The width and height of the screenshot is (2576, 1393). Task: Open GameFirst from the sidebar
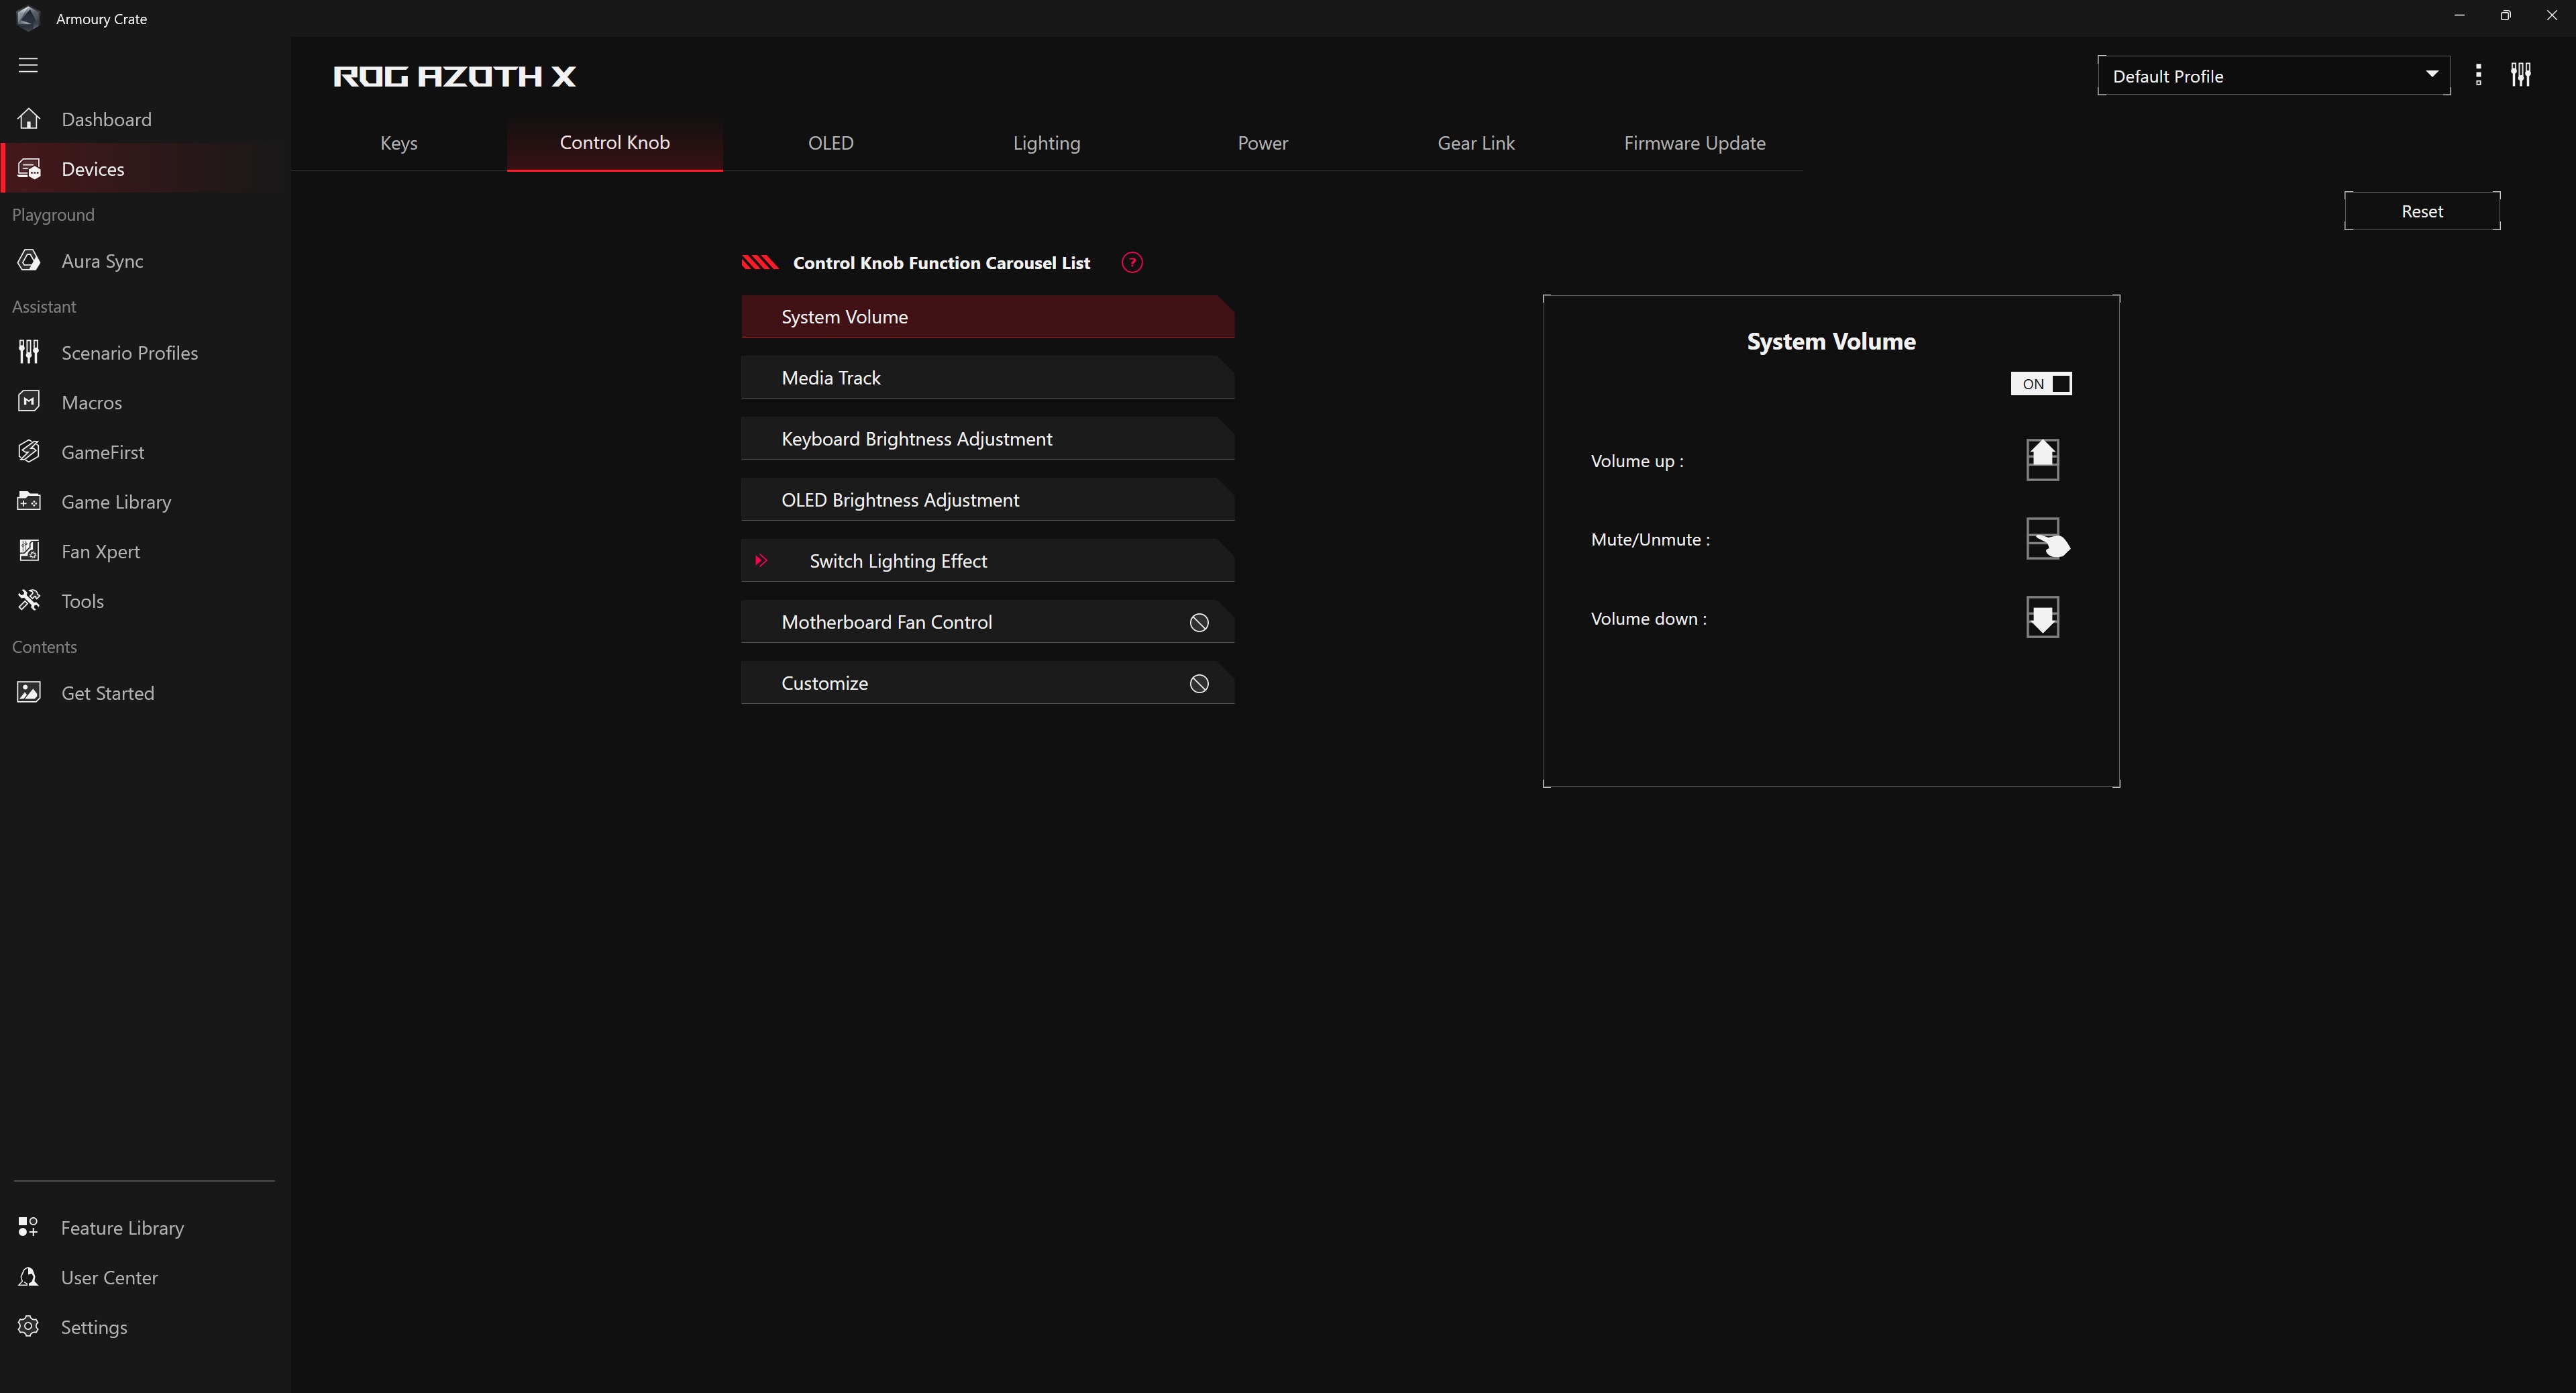pyautogui.click(x=145, y=452)
